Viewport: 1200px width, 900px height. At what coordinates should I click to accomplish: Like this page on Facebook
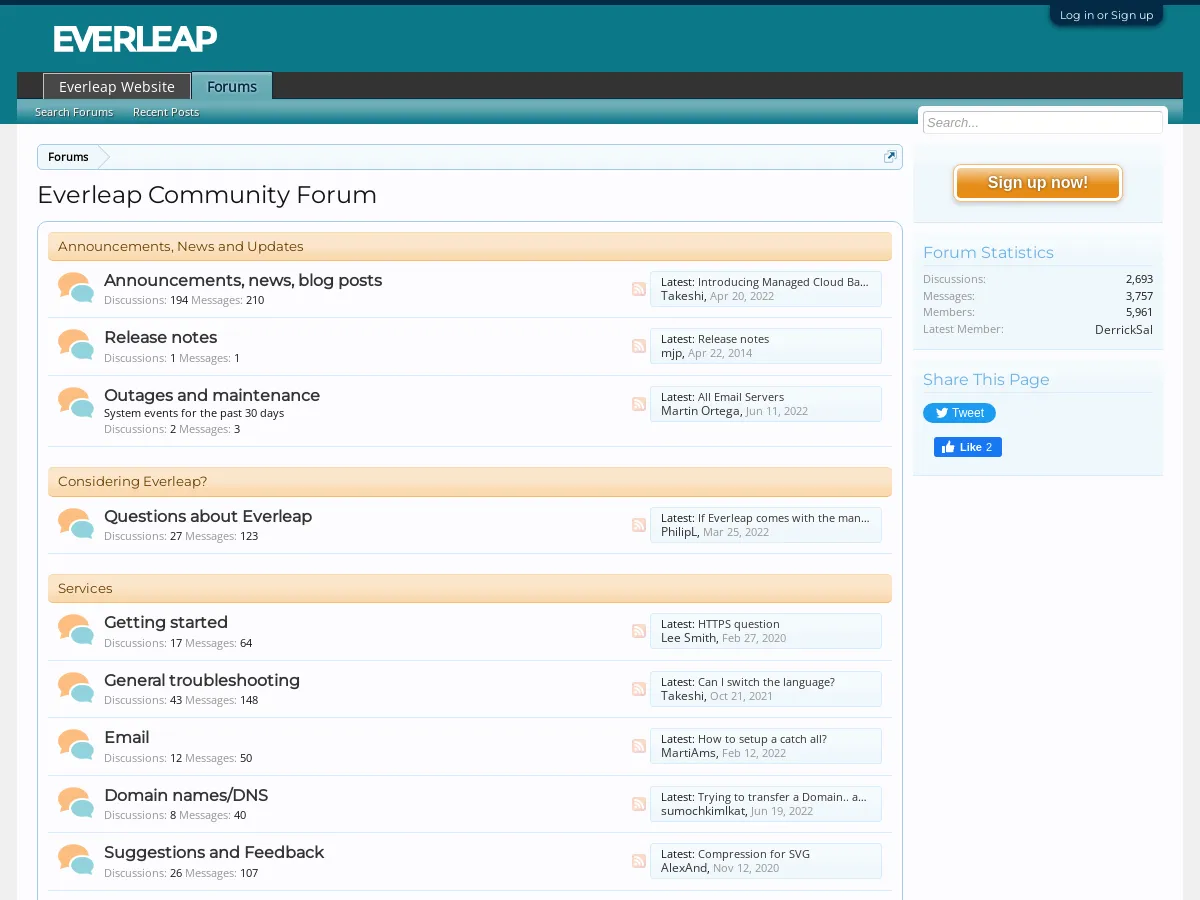(967, 447)
